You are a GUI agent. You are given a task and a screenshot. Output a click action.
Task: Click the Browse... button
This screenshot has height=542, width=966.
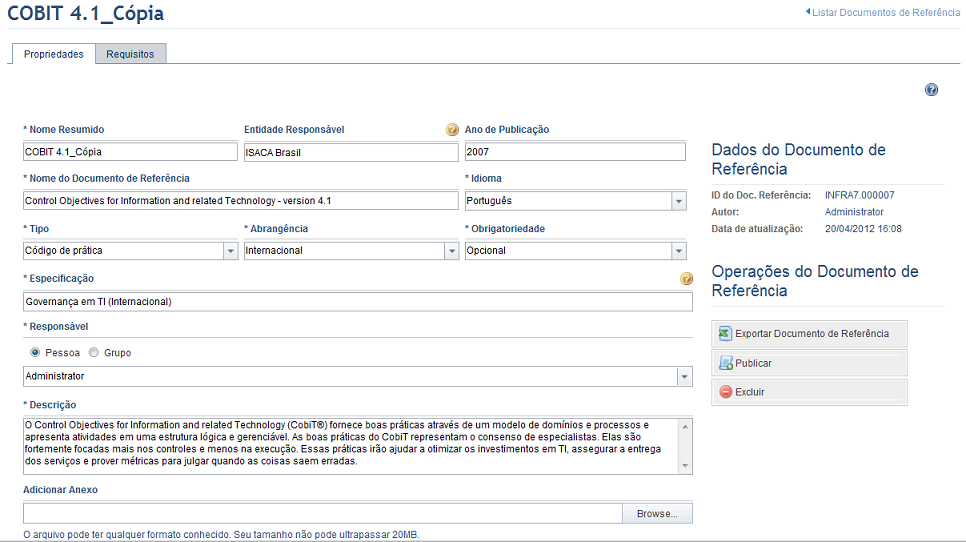tap(657, 514)
